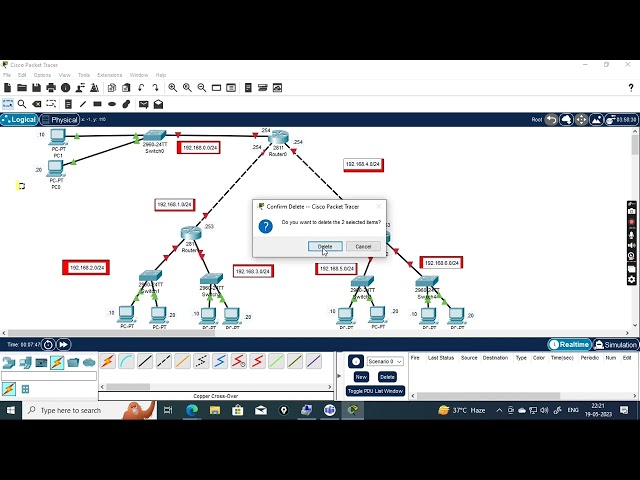Choose the purple USB cable
640x480 pixels.
(313, 361)
